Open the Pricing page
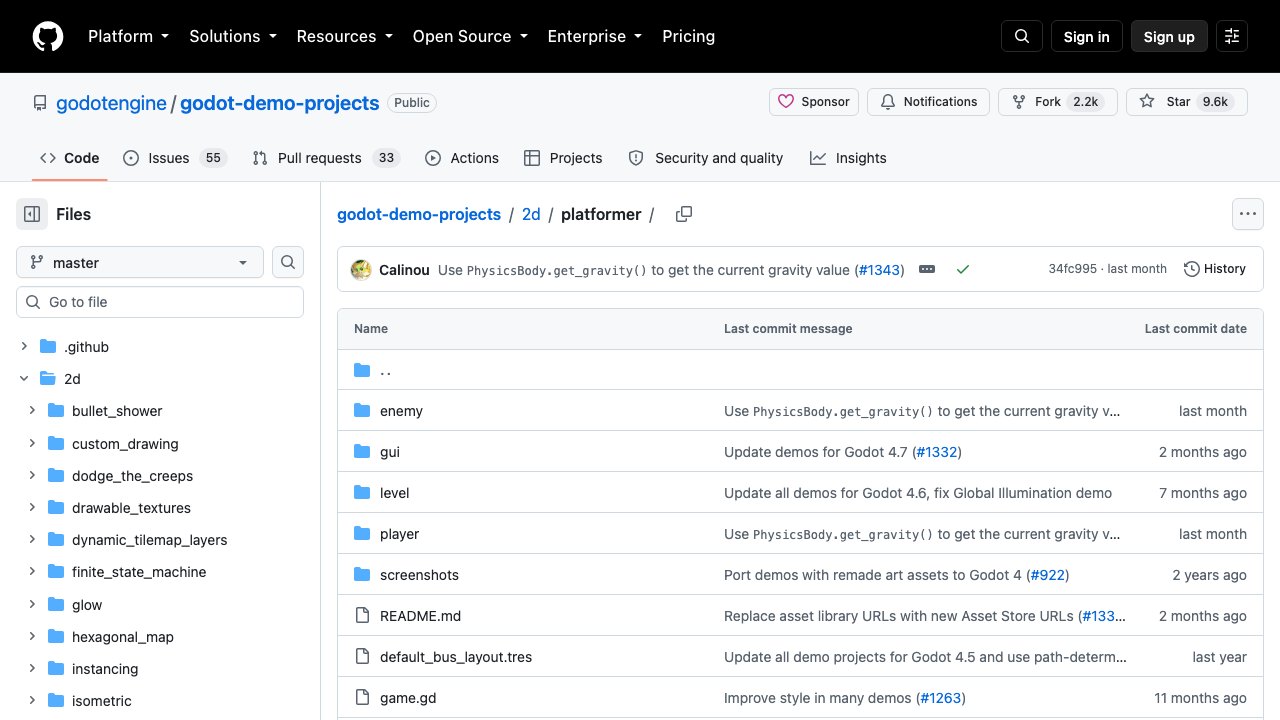The height and width of the screenshot is (720, 1280). coord(688,36)
